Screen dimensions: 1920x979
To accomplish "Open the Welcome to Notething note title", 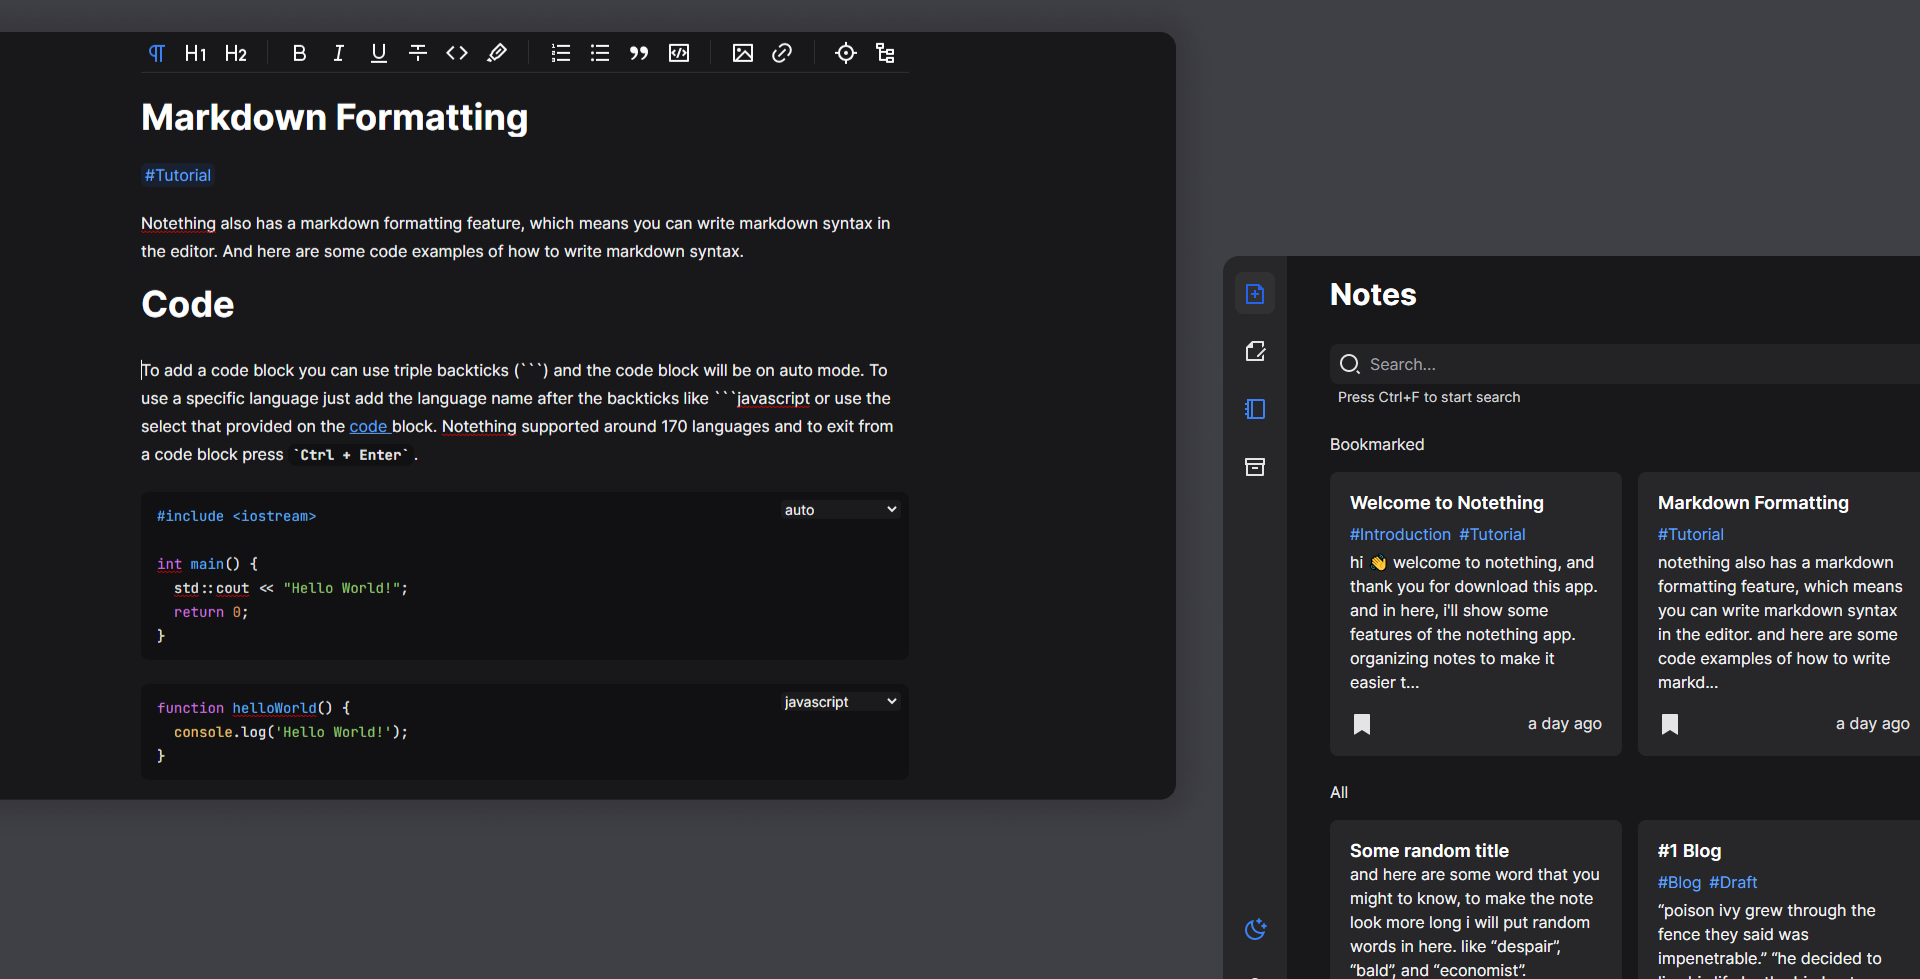I will pyautogui.click(x=1447, y=503).
